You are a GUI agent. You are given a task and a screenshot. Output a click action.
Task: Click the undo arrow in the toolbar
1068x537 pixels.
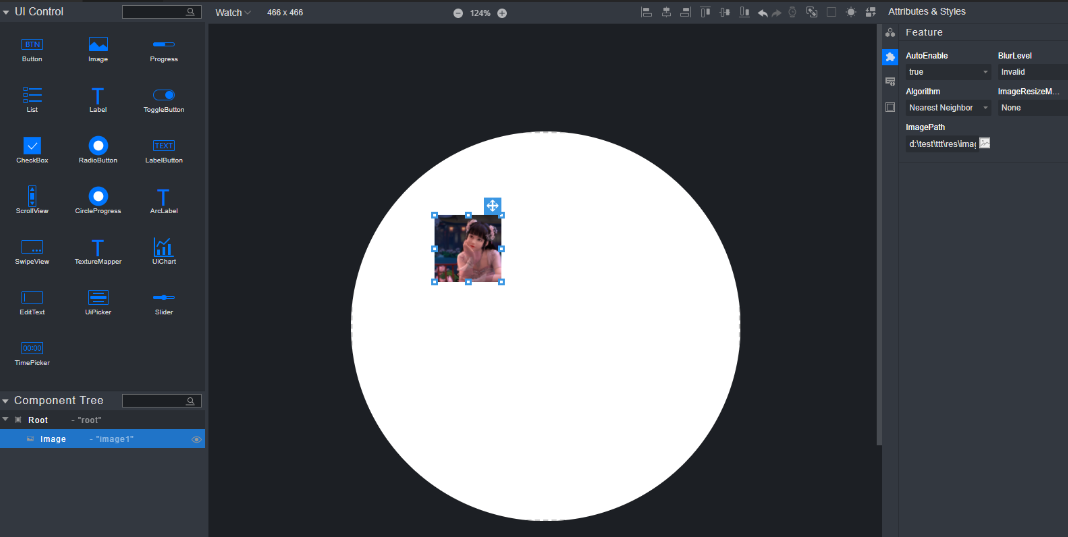(x=763, y=13)
